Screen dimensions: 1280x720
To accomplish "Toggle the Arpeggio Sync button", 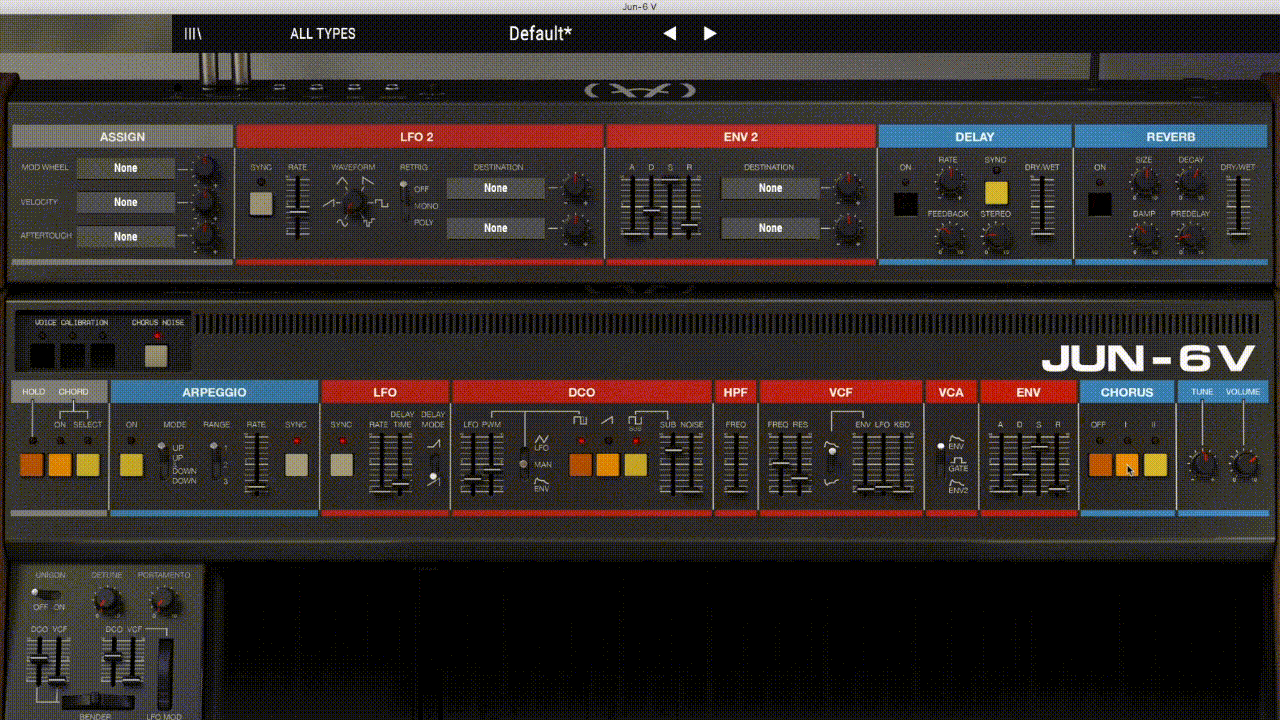I will [297, 465].
